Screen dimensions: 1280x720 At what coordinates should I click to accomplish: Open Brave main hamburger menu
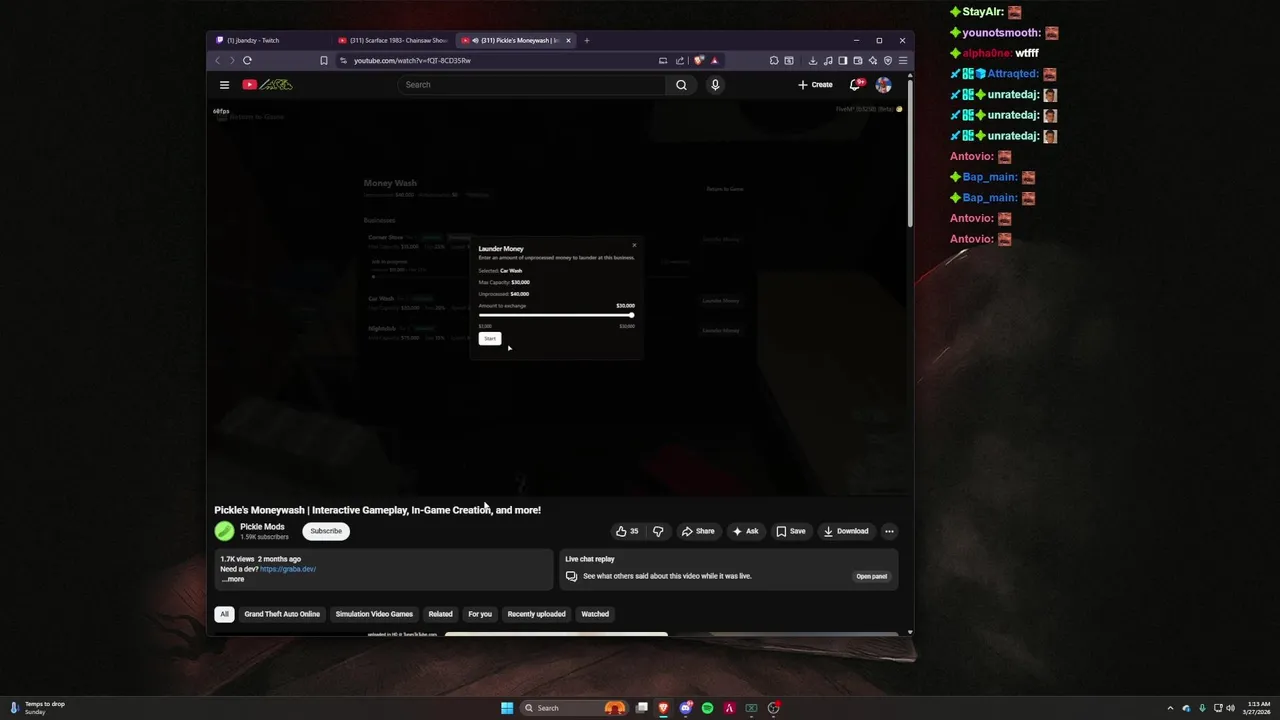902,60
